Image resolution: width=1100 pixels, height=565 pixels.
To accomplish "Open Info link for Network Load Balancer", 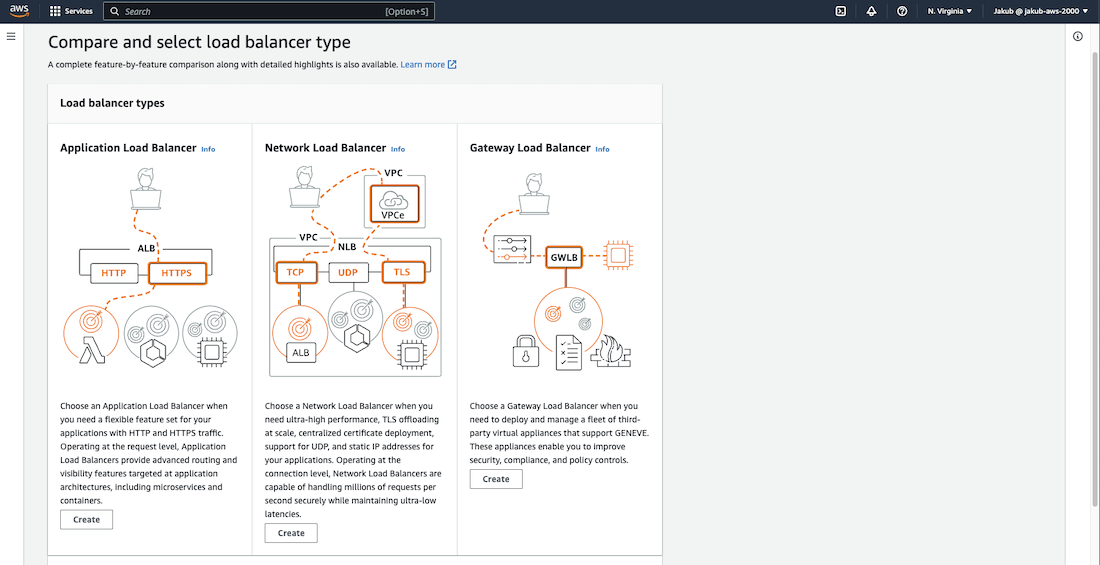I will 398,149.
